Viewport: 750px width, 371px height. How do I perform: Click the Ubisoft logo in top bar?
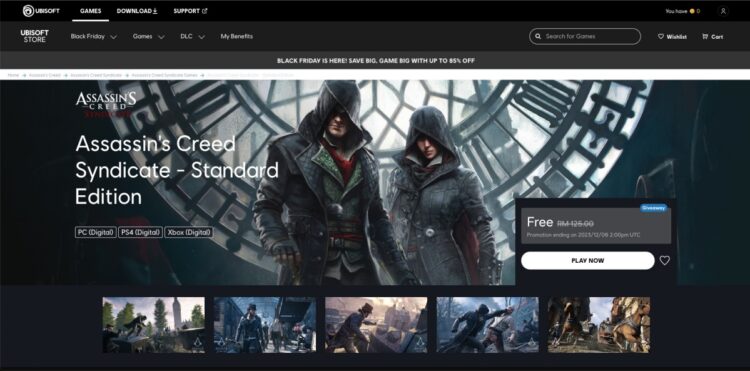(x=41, y=11)
